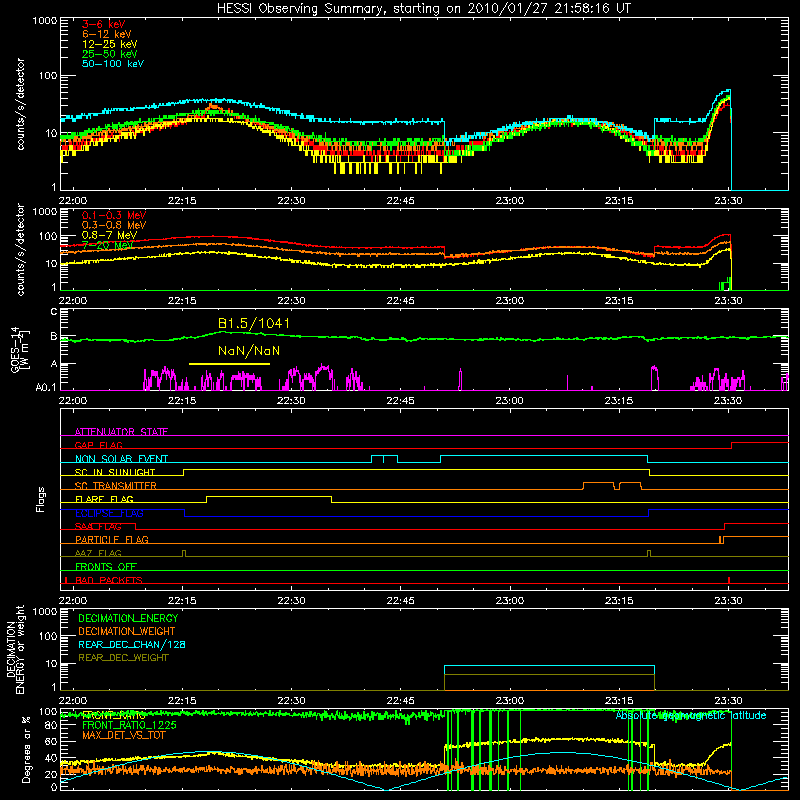Click the REAR_DEC_WEIGHT legend label
This screenshot has height=800, width=800.
coord(123,658)
